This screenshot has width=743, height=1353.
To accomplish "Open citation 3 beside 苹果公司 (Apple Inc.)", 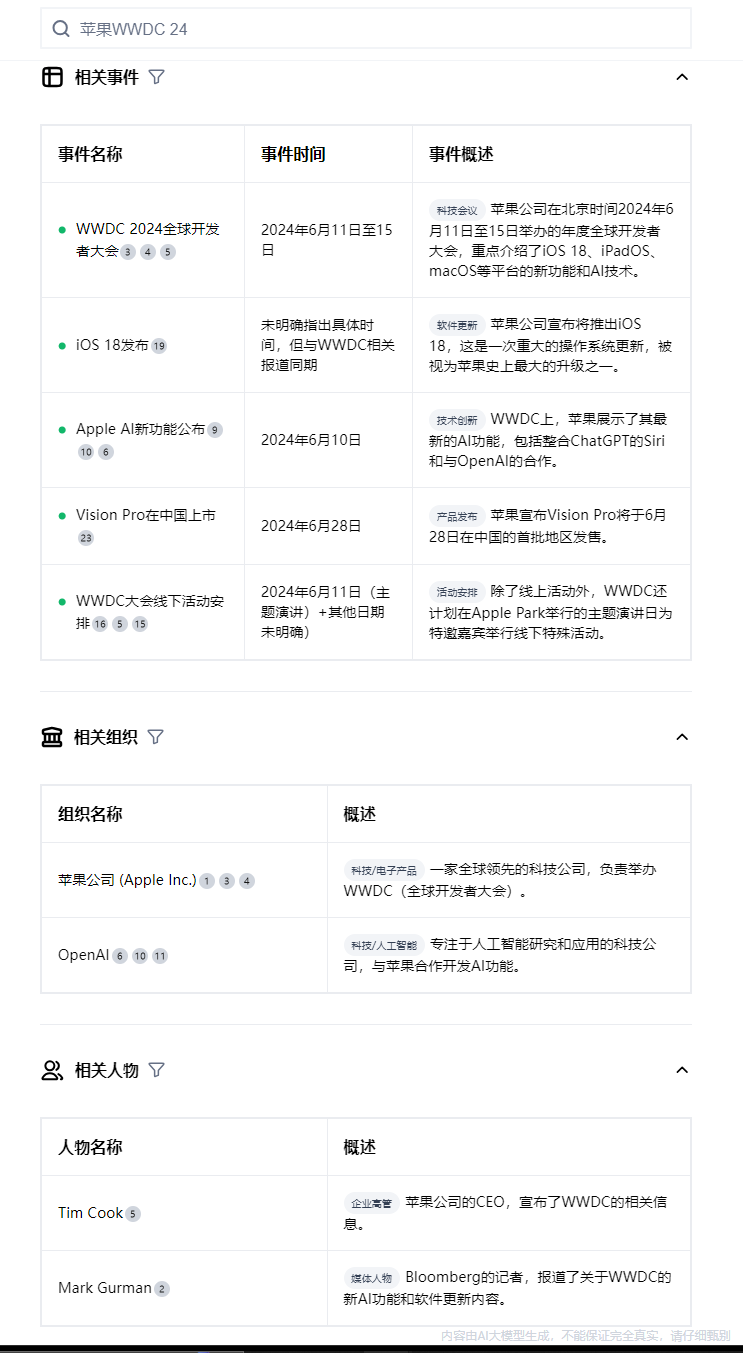I will coord(227,881).
